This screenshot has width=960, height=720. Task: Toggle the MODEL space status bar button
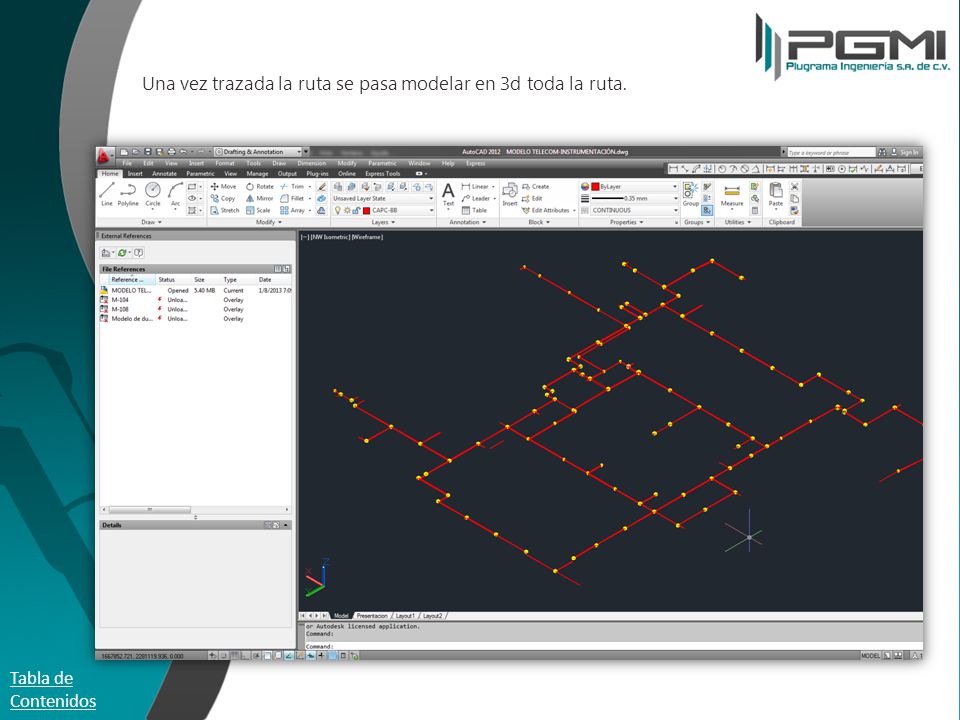pyautogui.click(x=870, y=656)
